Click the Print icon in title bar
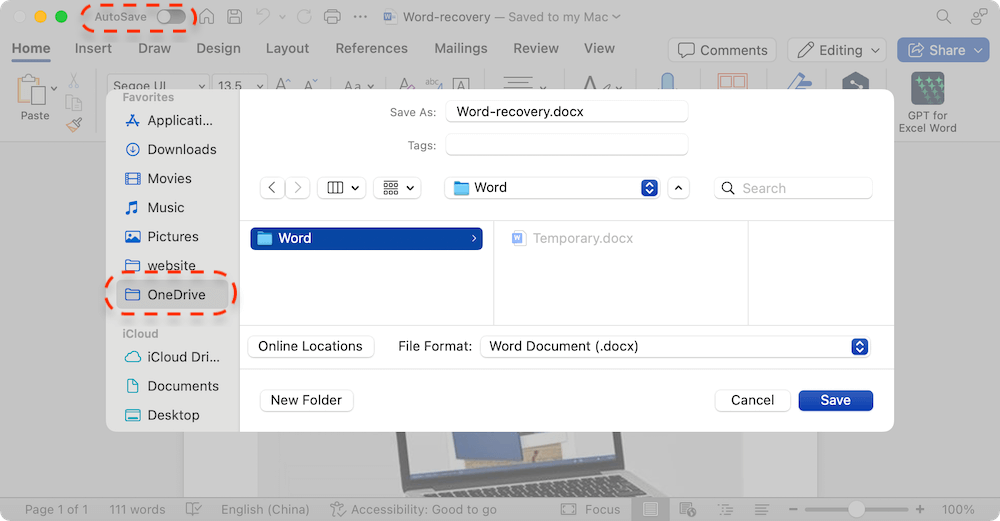The height and width of the screenshot is (521, 1000). pyautogui.click(x=332, y=17)
